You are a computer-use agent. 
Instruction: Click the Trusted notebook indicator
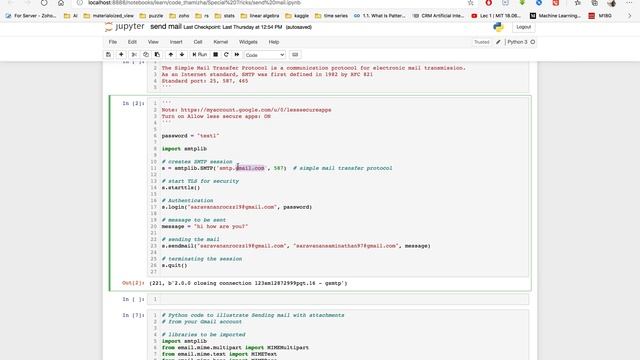tap(482, 42)
